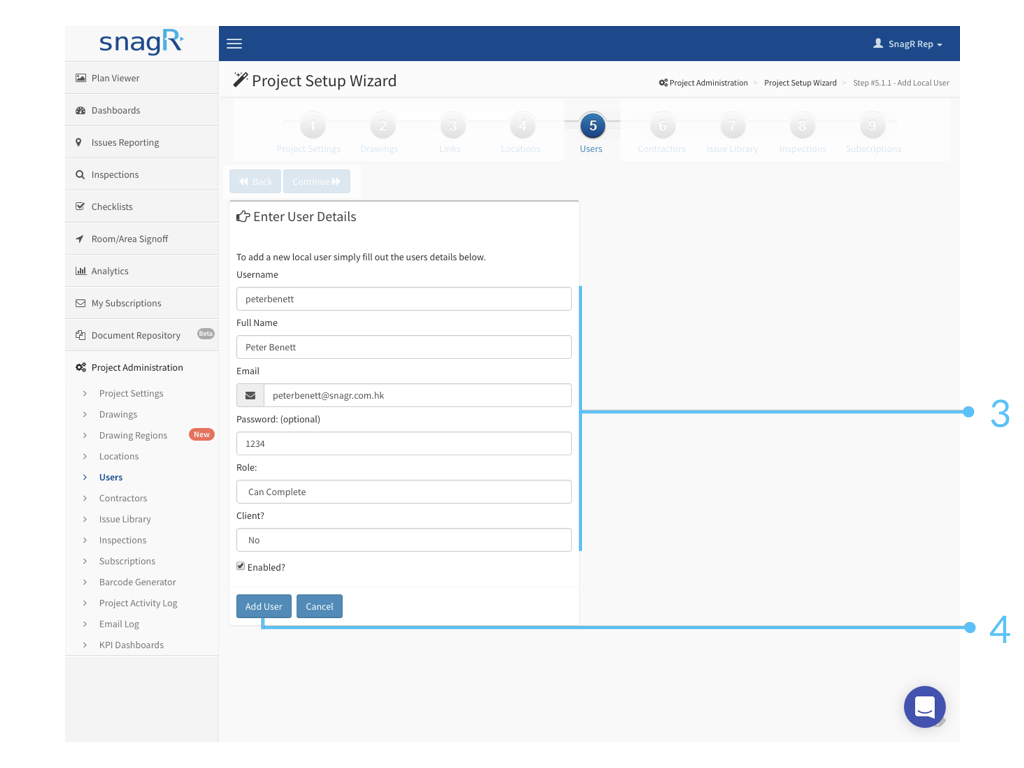Select wizard step 5 Users
This screenshot has width=1024, height=768.
(592, 126)
